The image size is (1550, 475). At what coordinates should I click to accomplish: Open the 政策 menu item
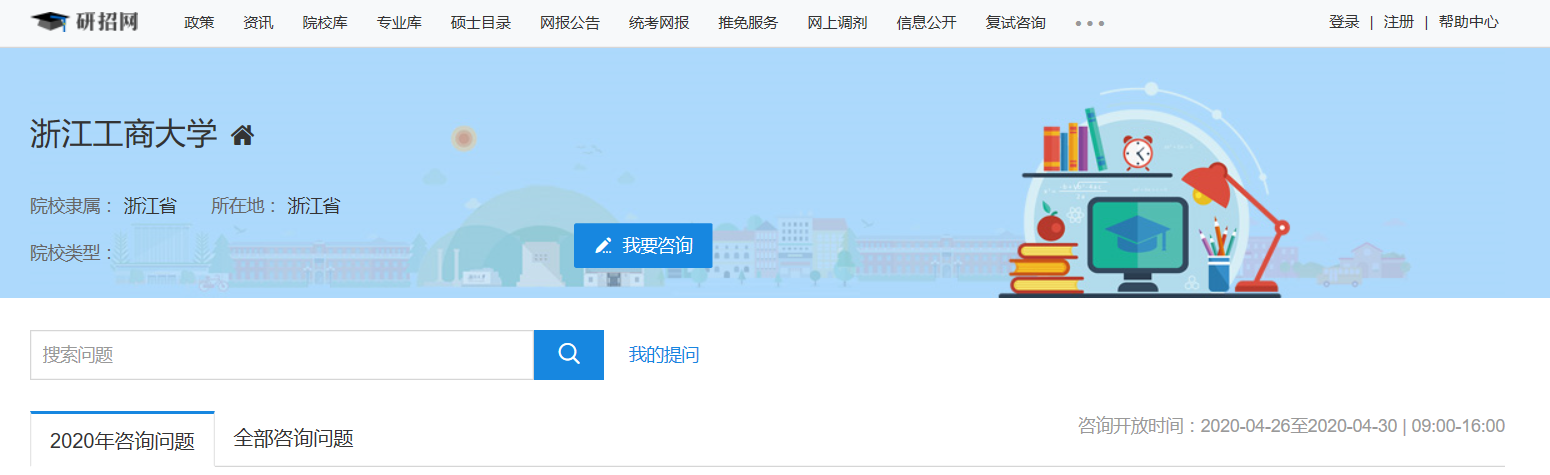click(x=199, y=23)
